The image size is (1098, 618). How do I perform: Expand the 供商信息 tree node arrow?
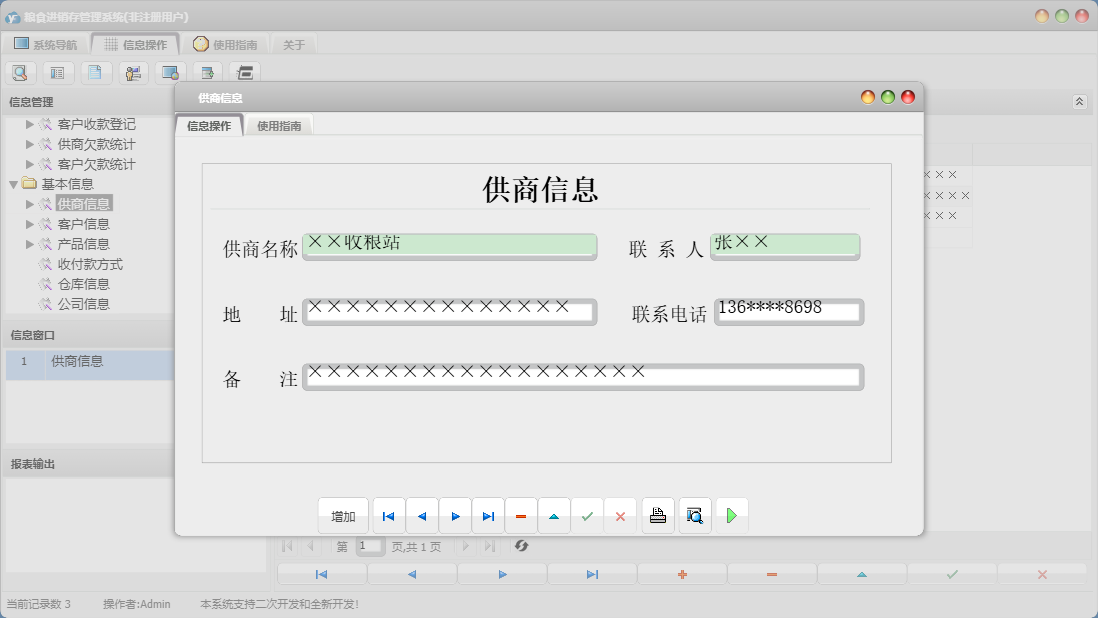tap(30, 204)
